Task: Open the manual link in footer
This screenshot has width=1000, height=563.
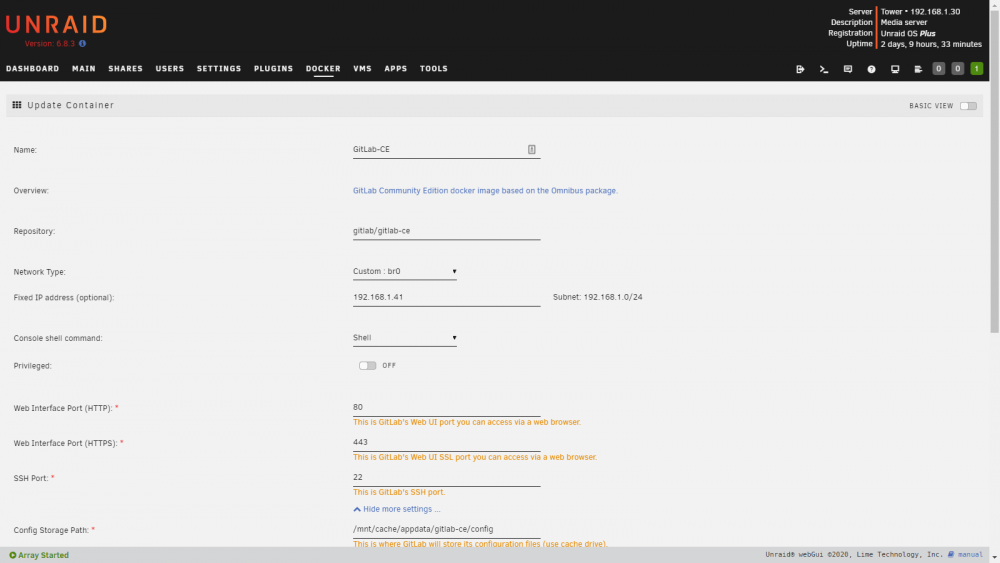Action: tap(969, 555)
